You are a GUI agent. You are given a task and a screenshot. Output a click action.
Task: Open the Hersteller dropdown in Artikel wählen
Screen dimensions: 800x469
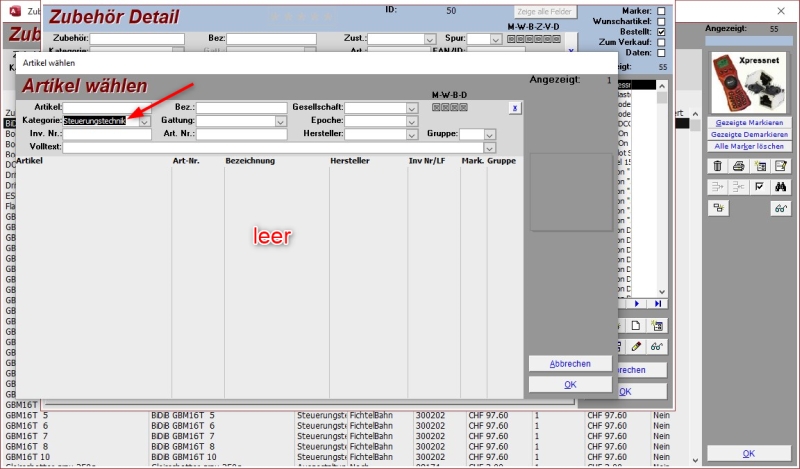412,135
